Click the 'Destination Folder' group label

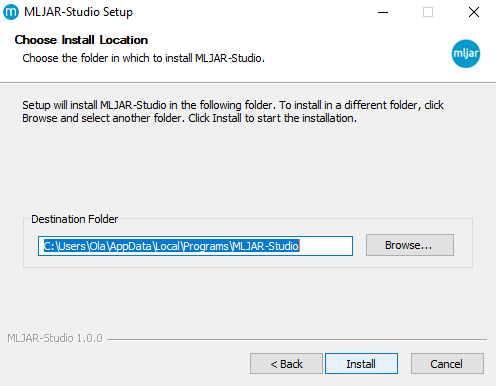[x=75, y=219]
